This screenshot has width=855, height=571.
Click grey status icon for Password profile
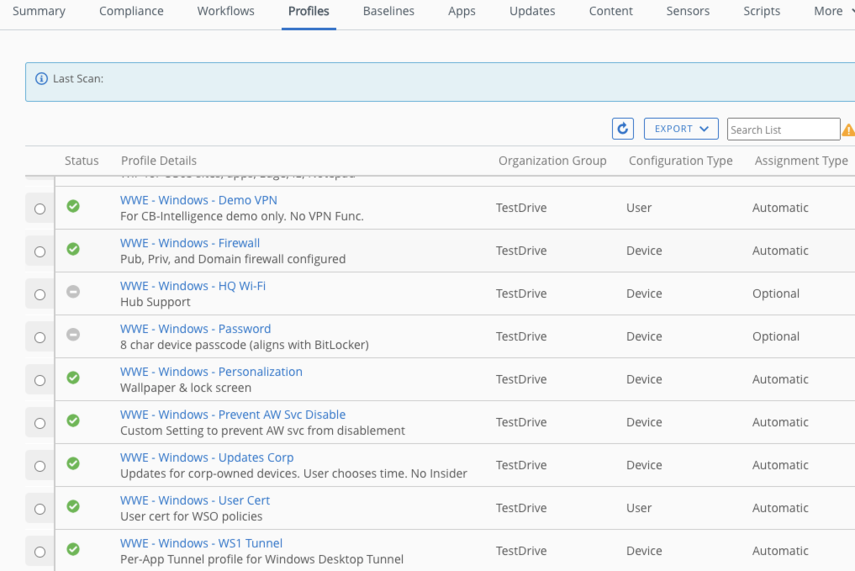coord(73,335)
